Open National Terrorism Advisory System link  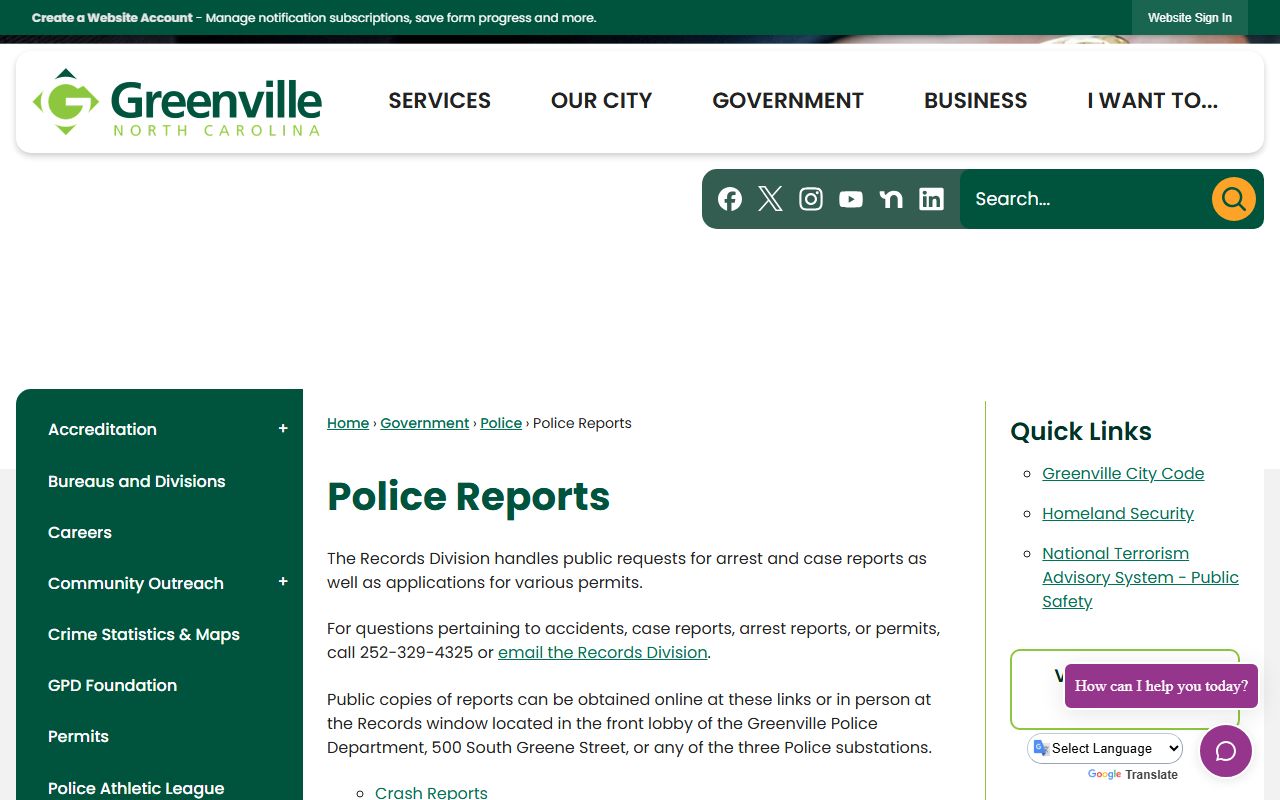click(1140, 577)
